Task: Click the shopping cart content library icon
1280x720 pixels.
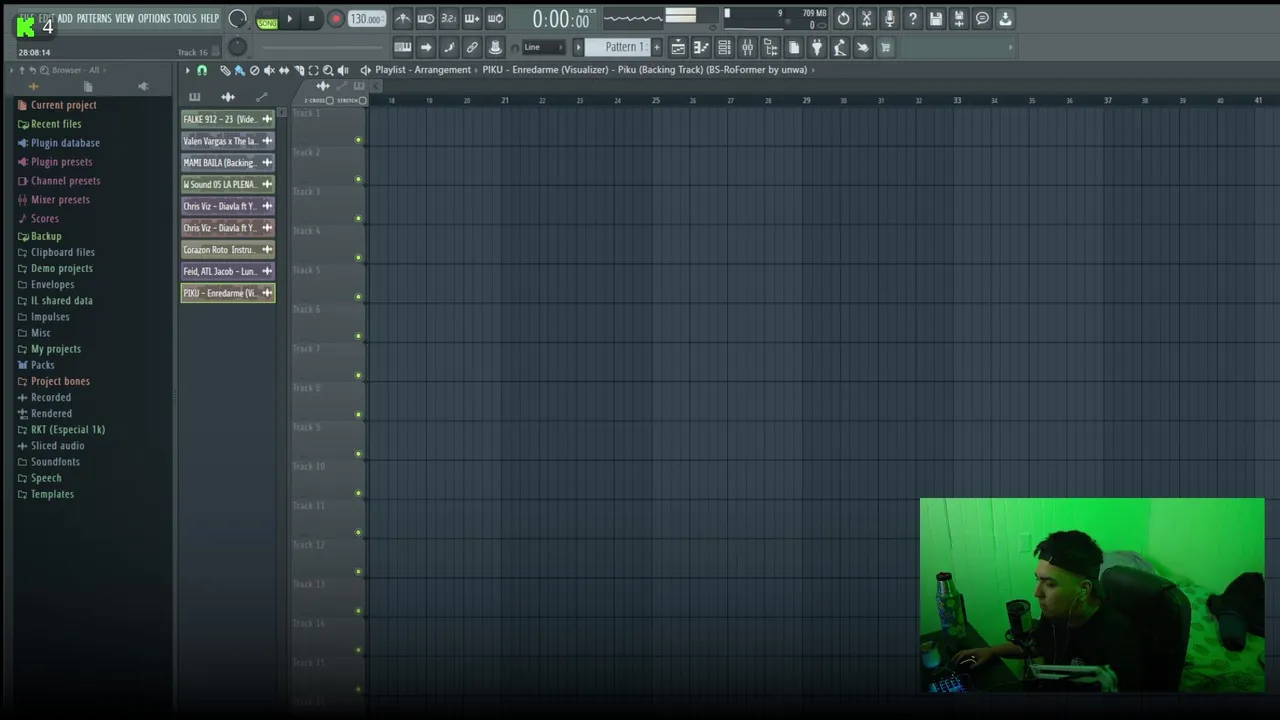Action: click(x=885, y=47)
